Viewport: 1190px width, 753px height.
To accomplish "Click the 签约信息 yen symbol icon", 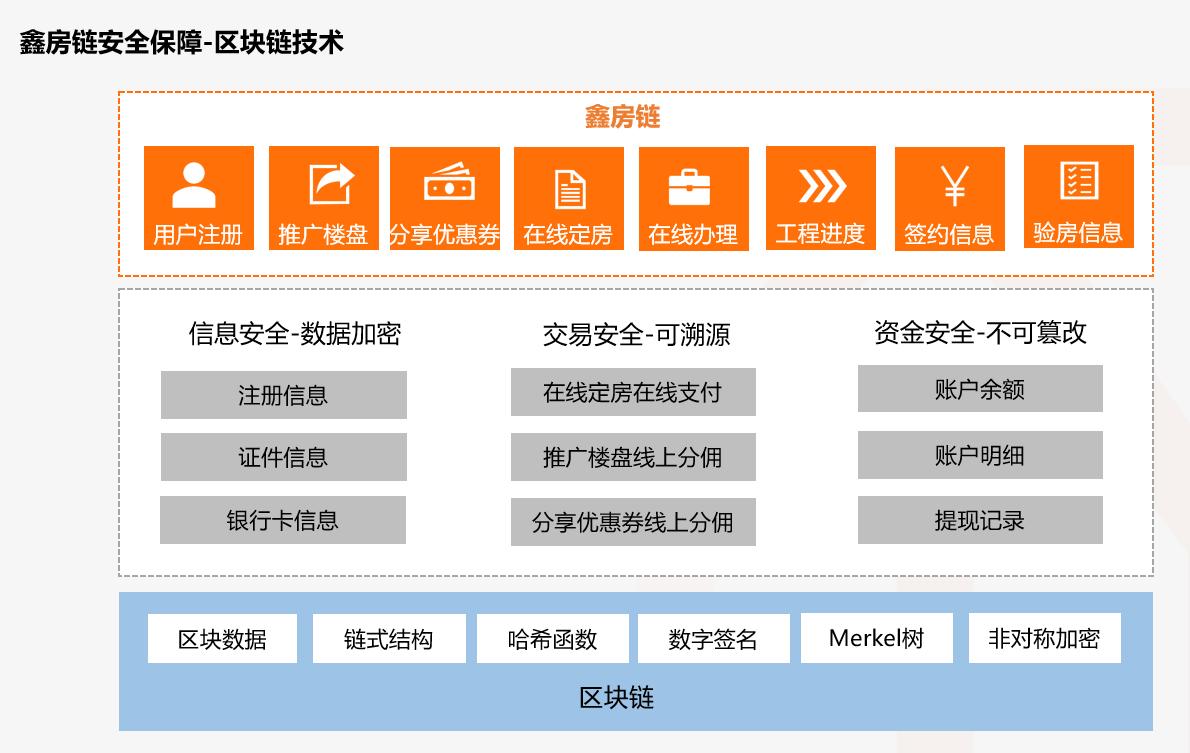I will point(954,185).
